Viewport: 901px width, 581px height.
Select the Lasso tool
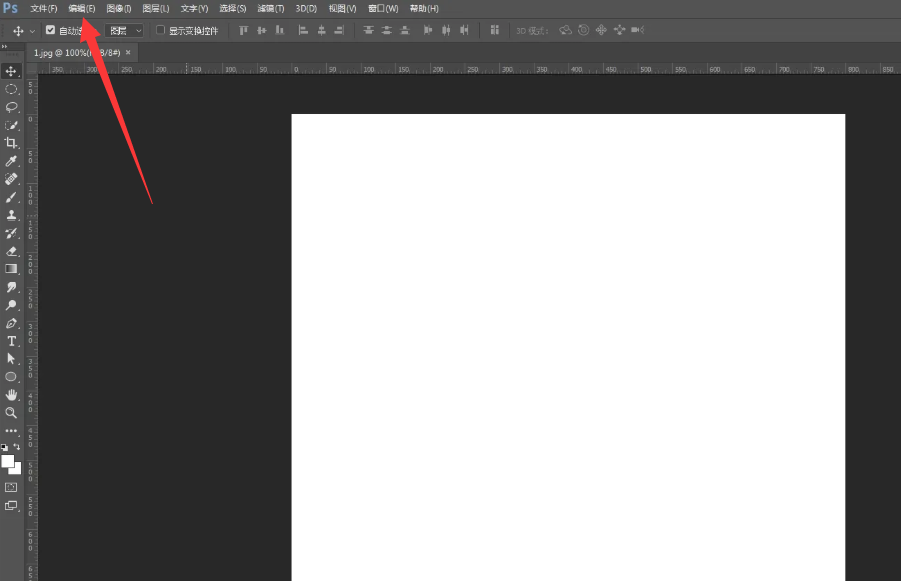(x=12, y=107)
